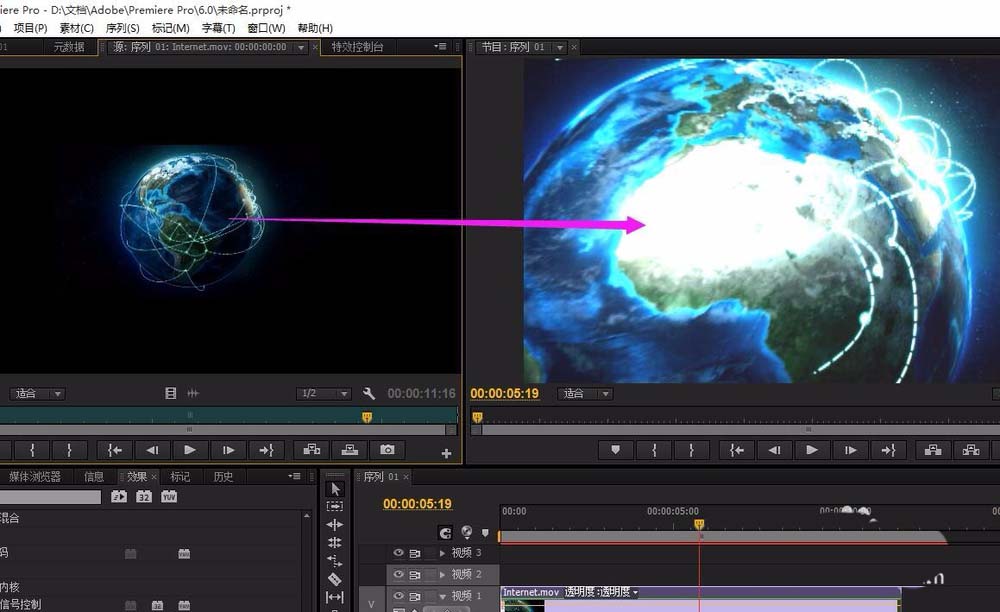Filter by YUV effects icon
This screenshot has width=1000, height=612.
coord(169,497)
